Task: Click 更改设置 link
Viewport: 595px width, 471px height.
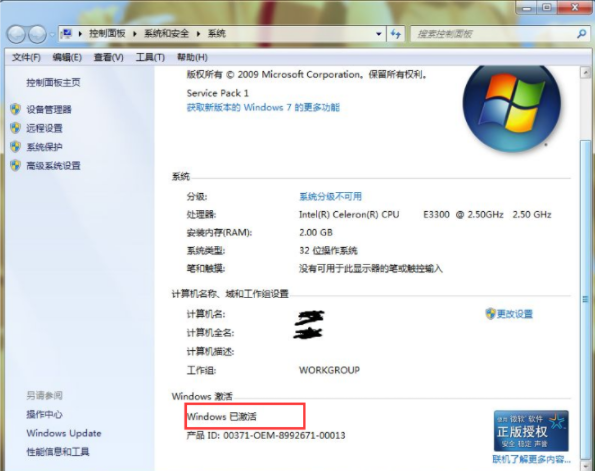Action: coord(514,314)
